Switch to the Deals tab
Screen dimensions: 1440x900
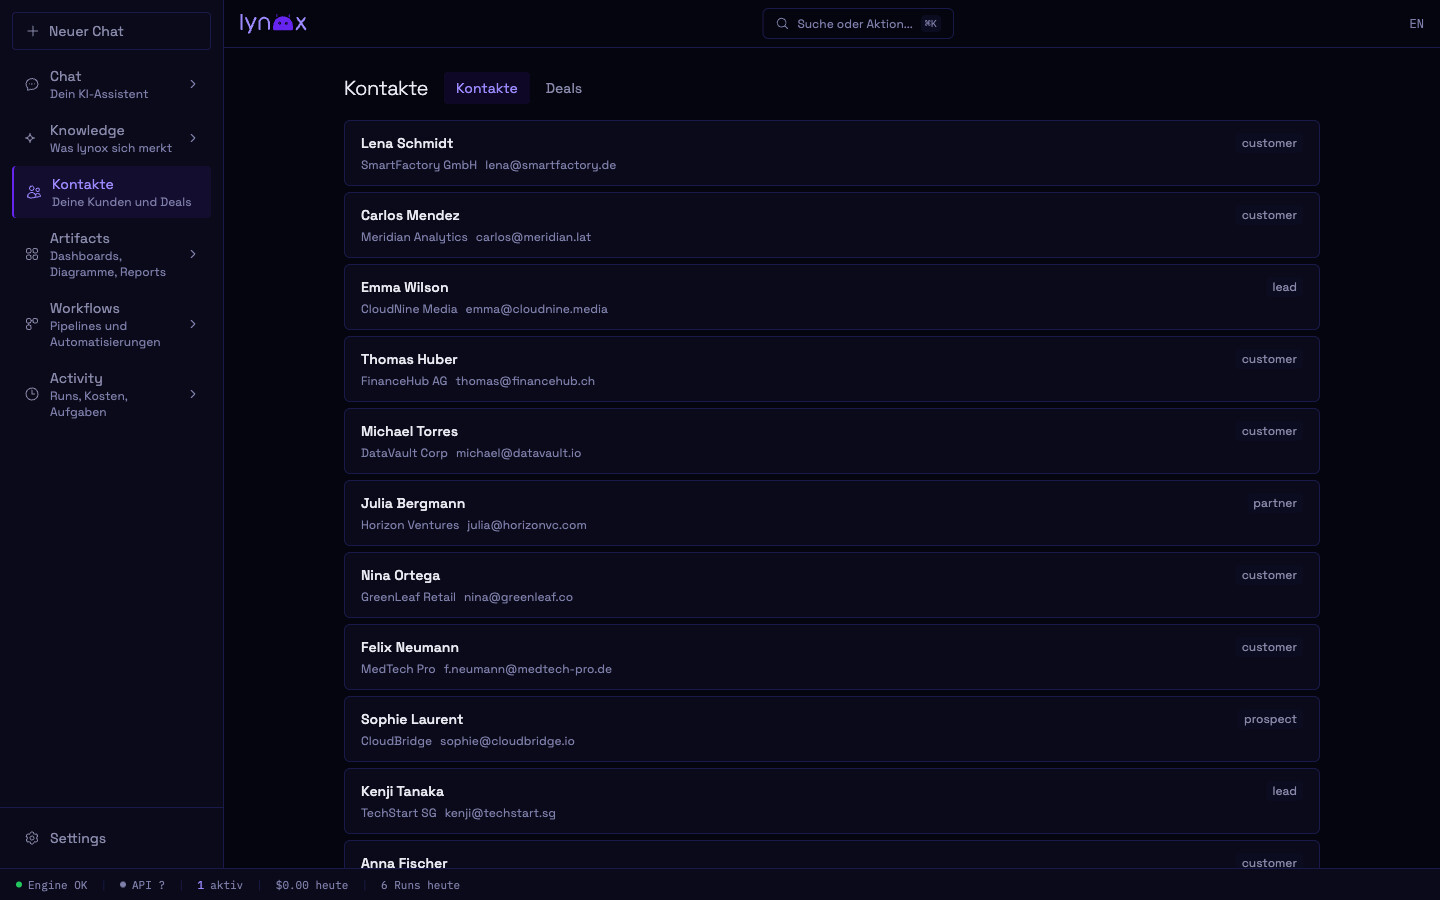point(563,88)
